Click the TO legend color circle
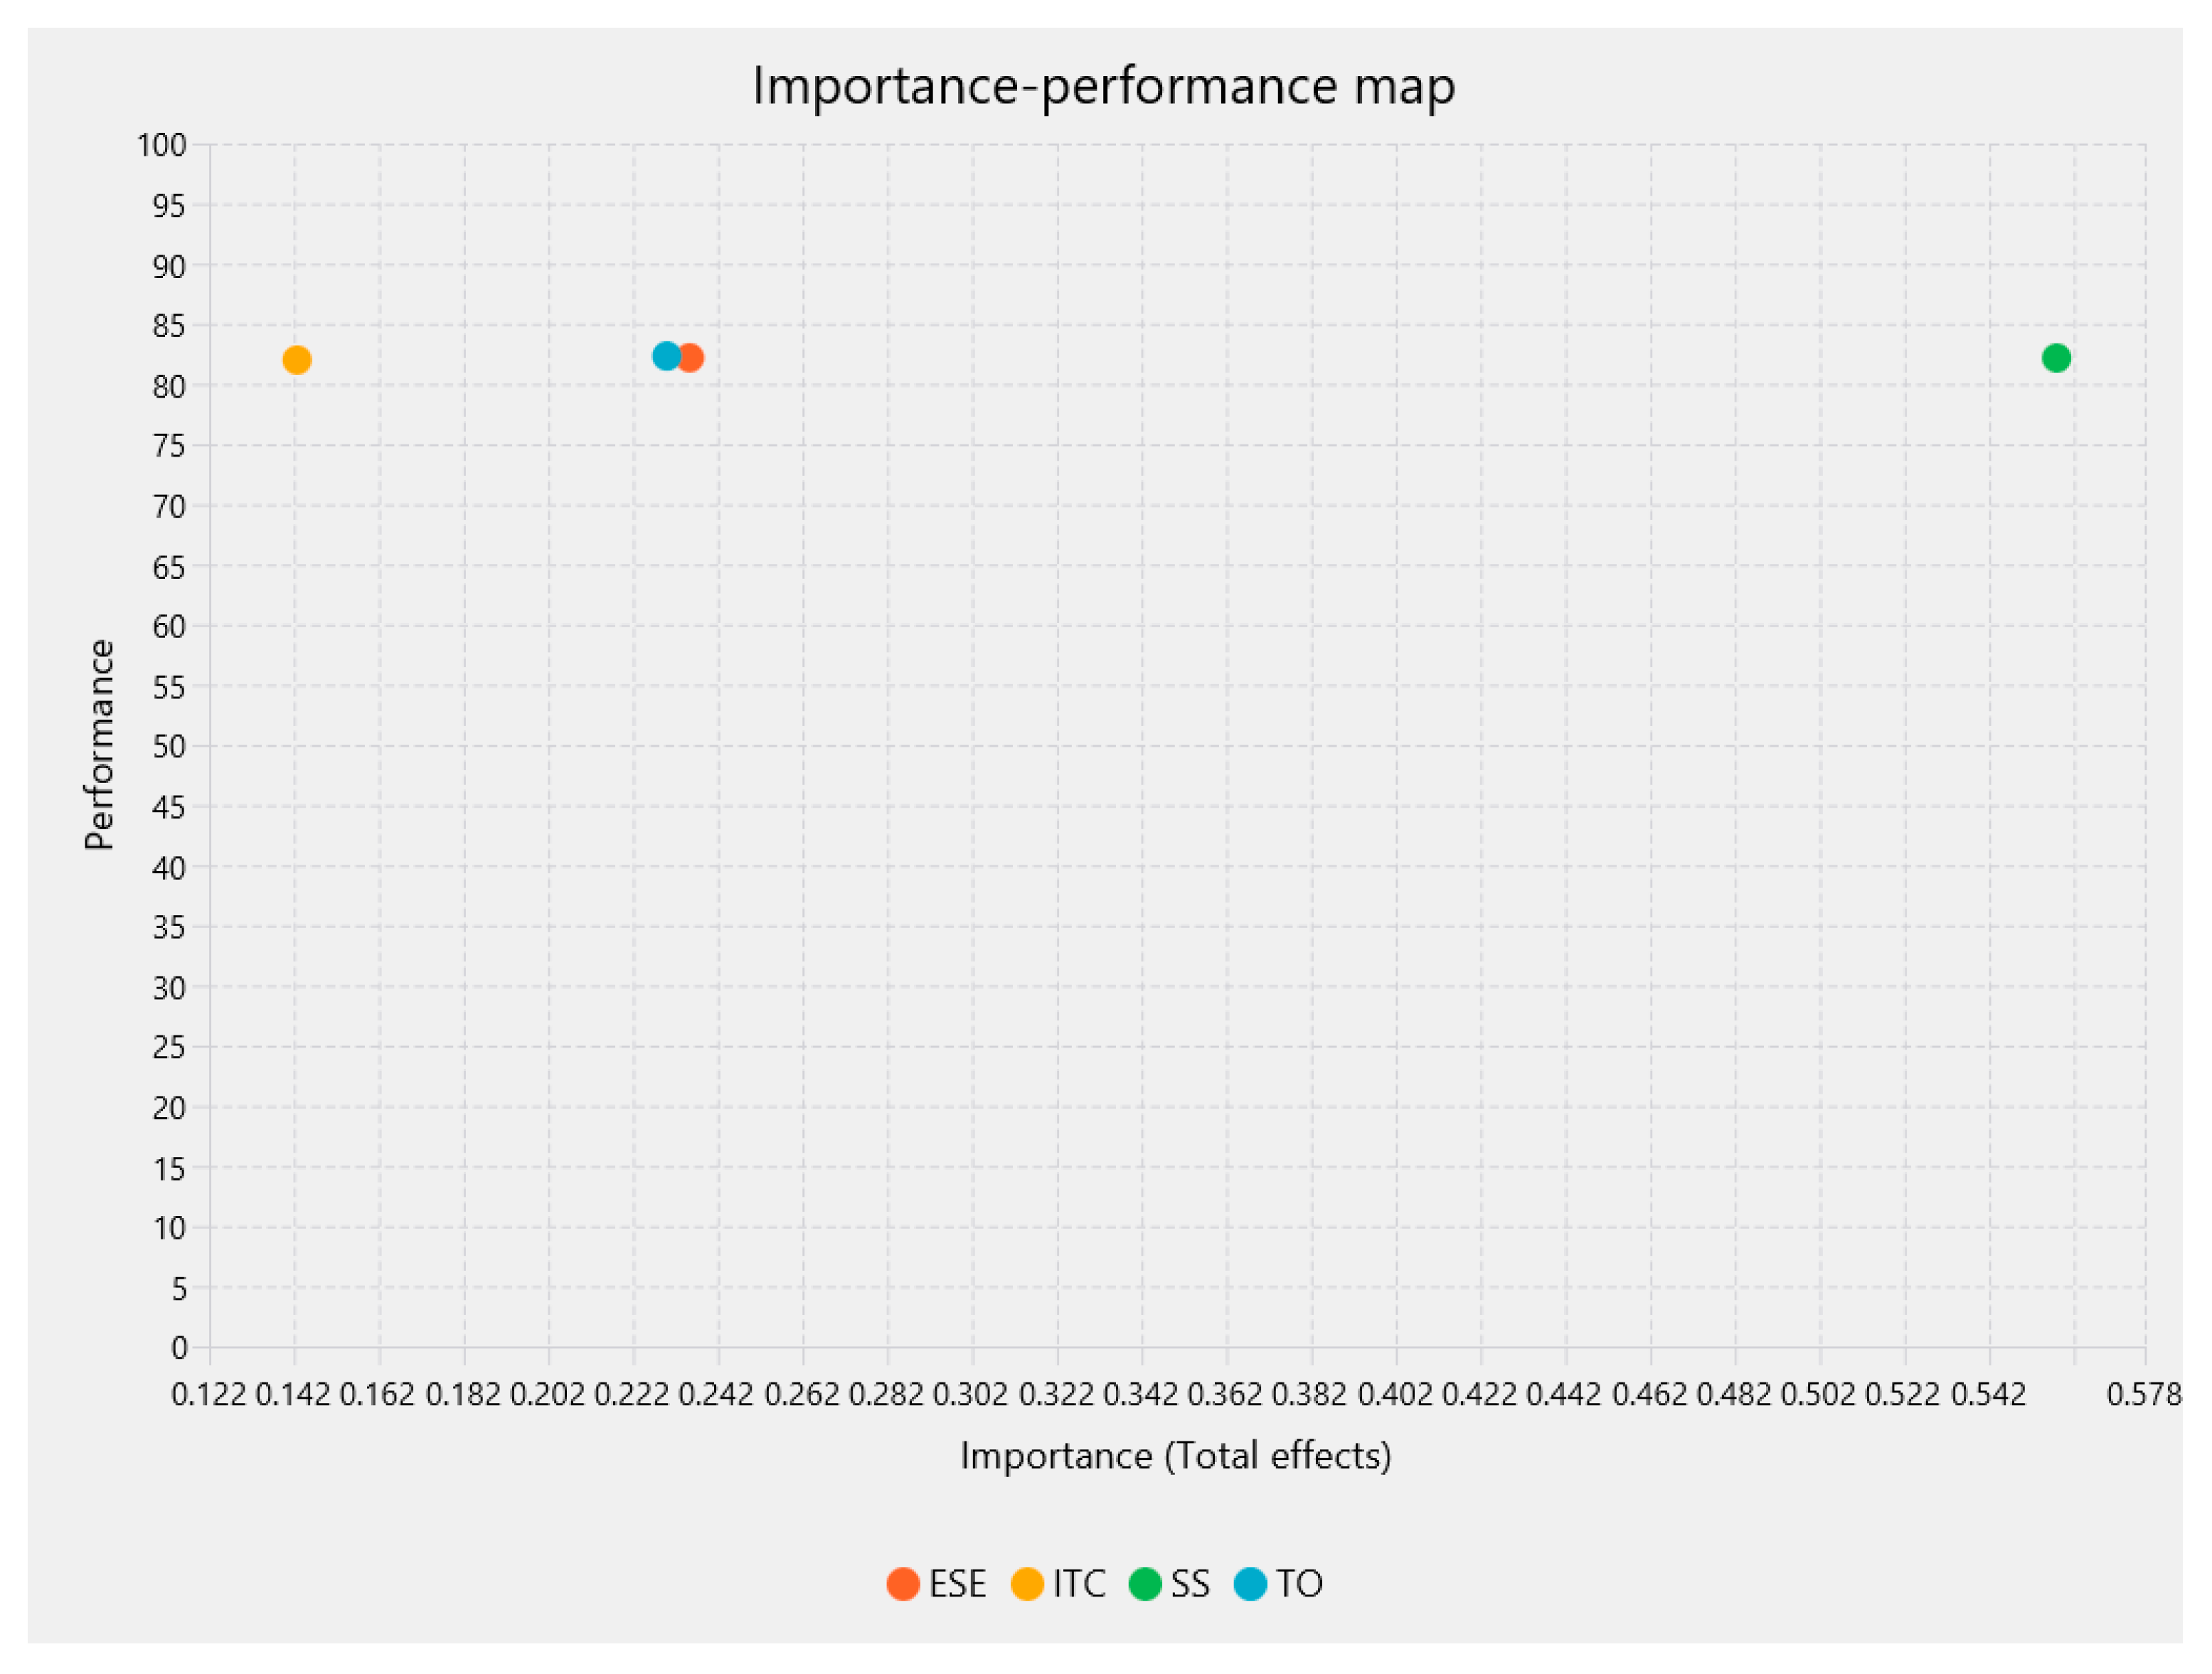The height and width of the screenshot is (1674, 2212). click(1250, 1584)
